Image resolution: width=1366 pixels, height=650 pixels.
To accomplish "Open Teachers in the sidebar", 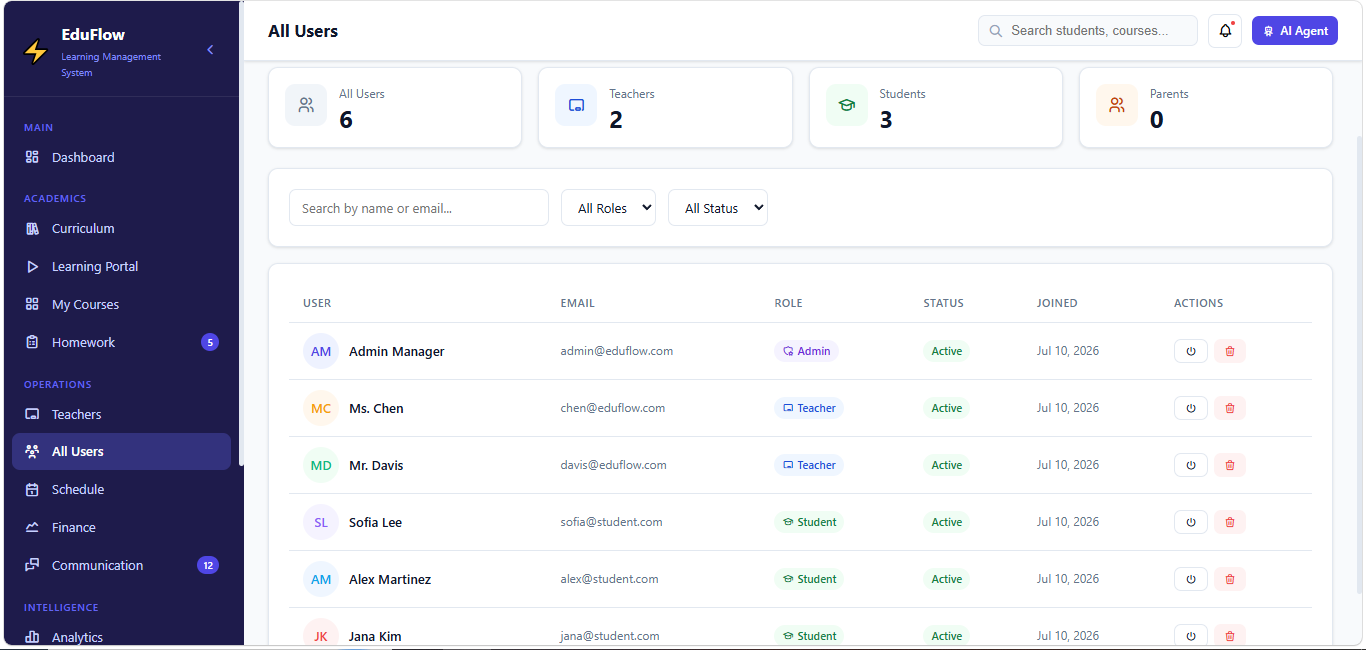I will 121,414.
